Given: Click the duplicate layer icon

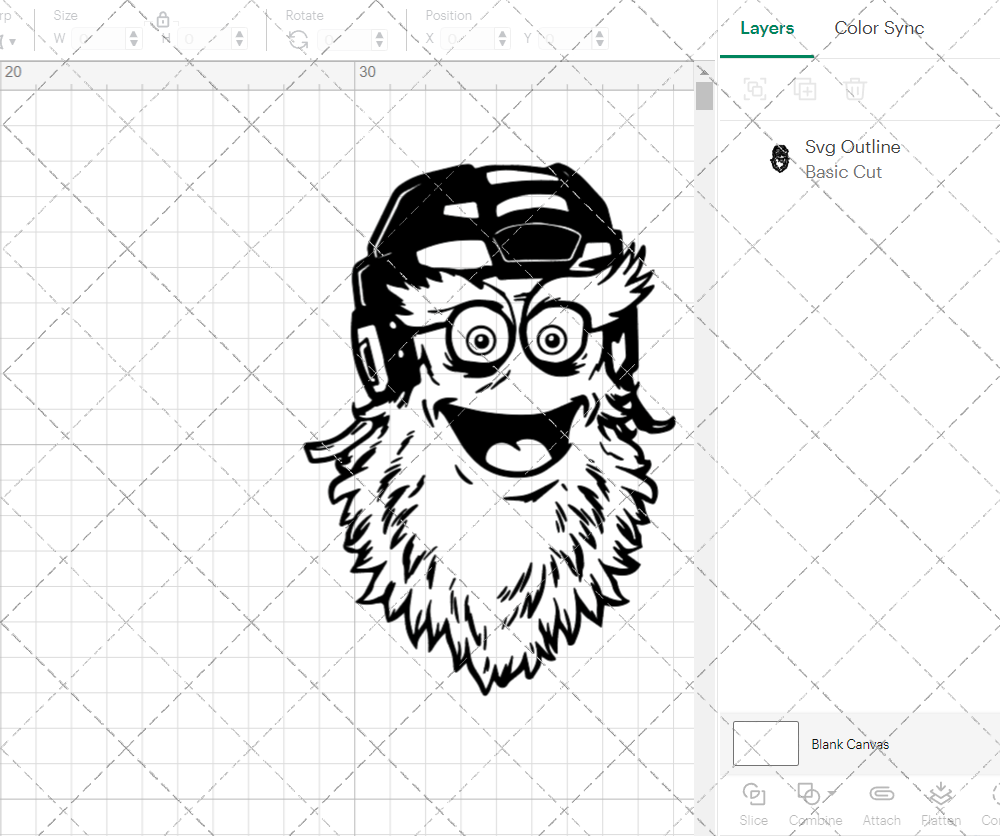Looking at the screenshot, I should pyautogui.click(x=804, y=89).
